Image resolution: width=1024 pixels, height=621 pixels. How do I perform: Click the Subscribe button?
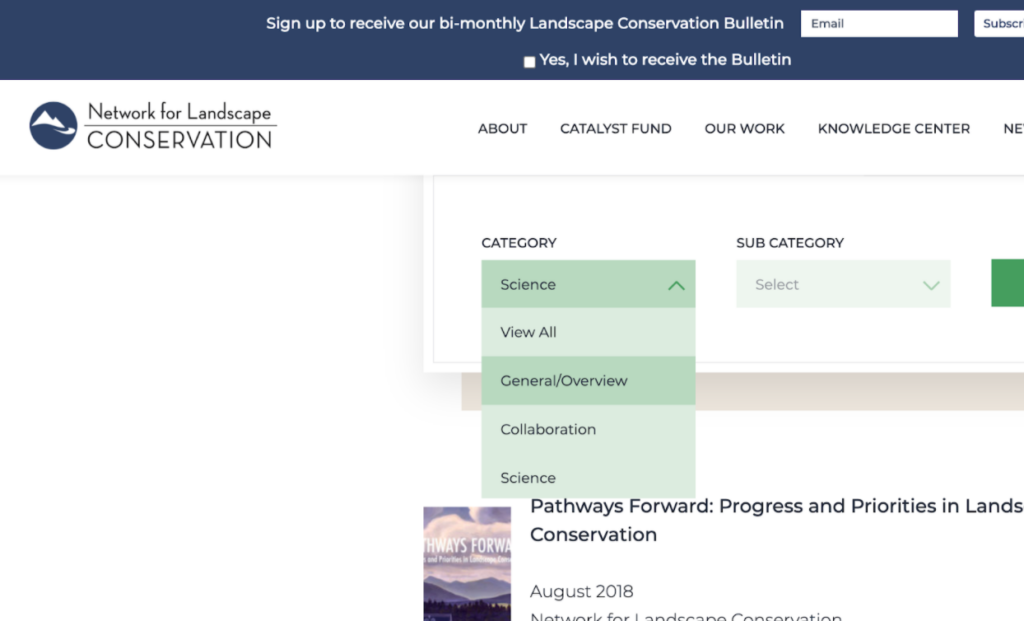click(x=1000, y=24)
